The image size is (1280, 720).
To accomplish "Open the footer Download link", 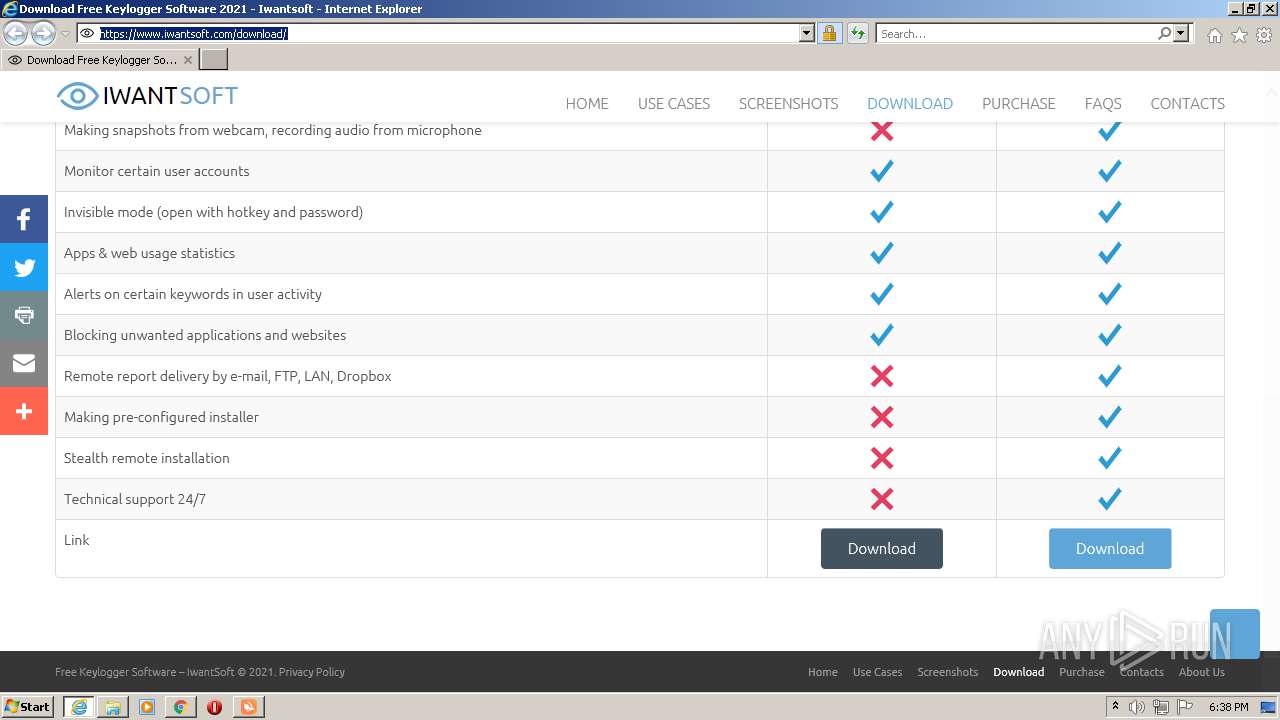I will (x=1019, y=672).
